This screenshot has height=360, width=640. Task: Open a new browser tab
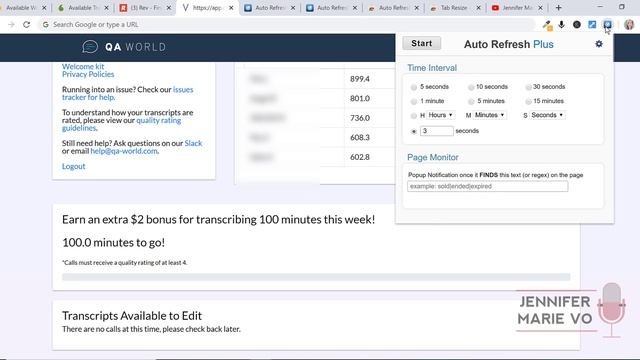point(558,7)
